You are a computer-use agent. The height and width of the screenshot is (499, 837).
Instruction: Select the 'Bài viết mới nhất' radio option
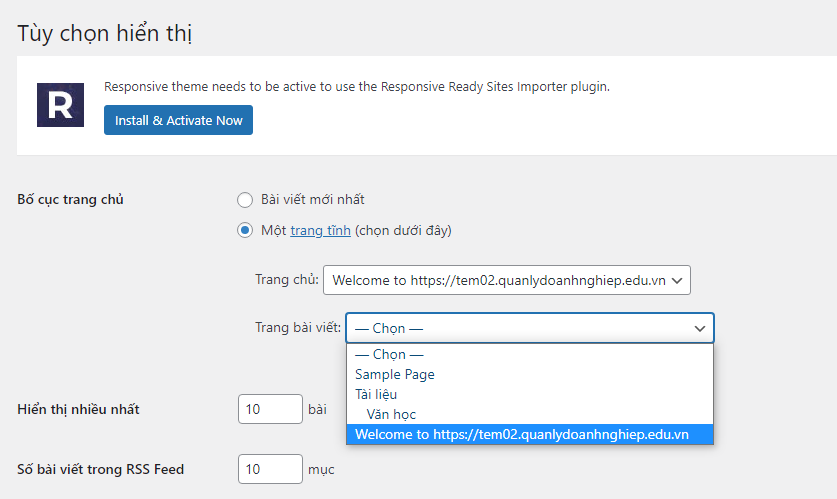[x=245, y=199]
